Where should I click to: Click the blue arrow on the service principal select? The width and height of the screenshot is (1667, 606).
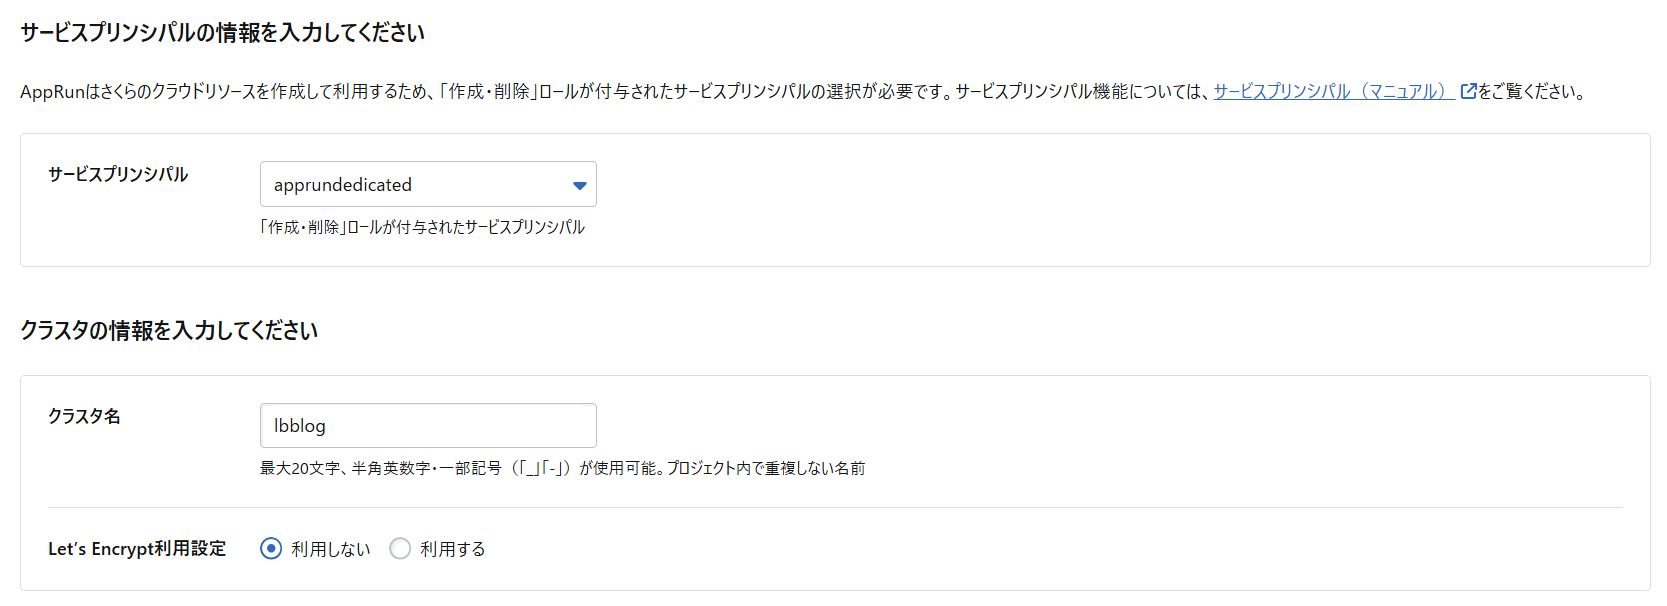pos(579,185)
